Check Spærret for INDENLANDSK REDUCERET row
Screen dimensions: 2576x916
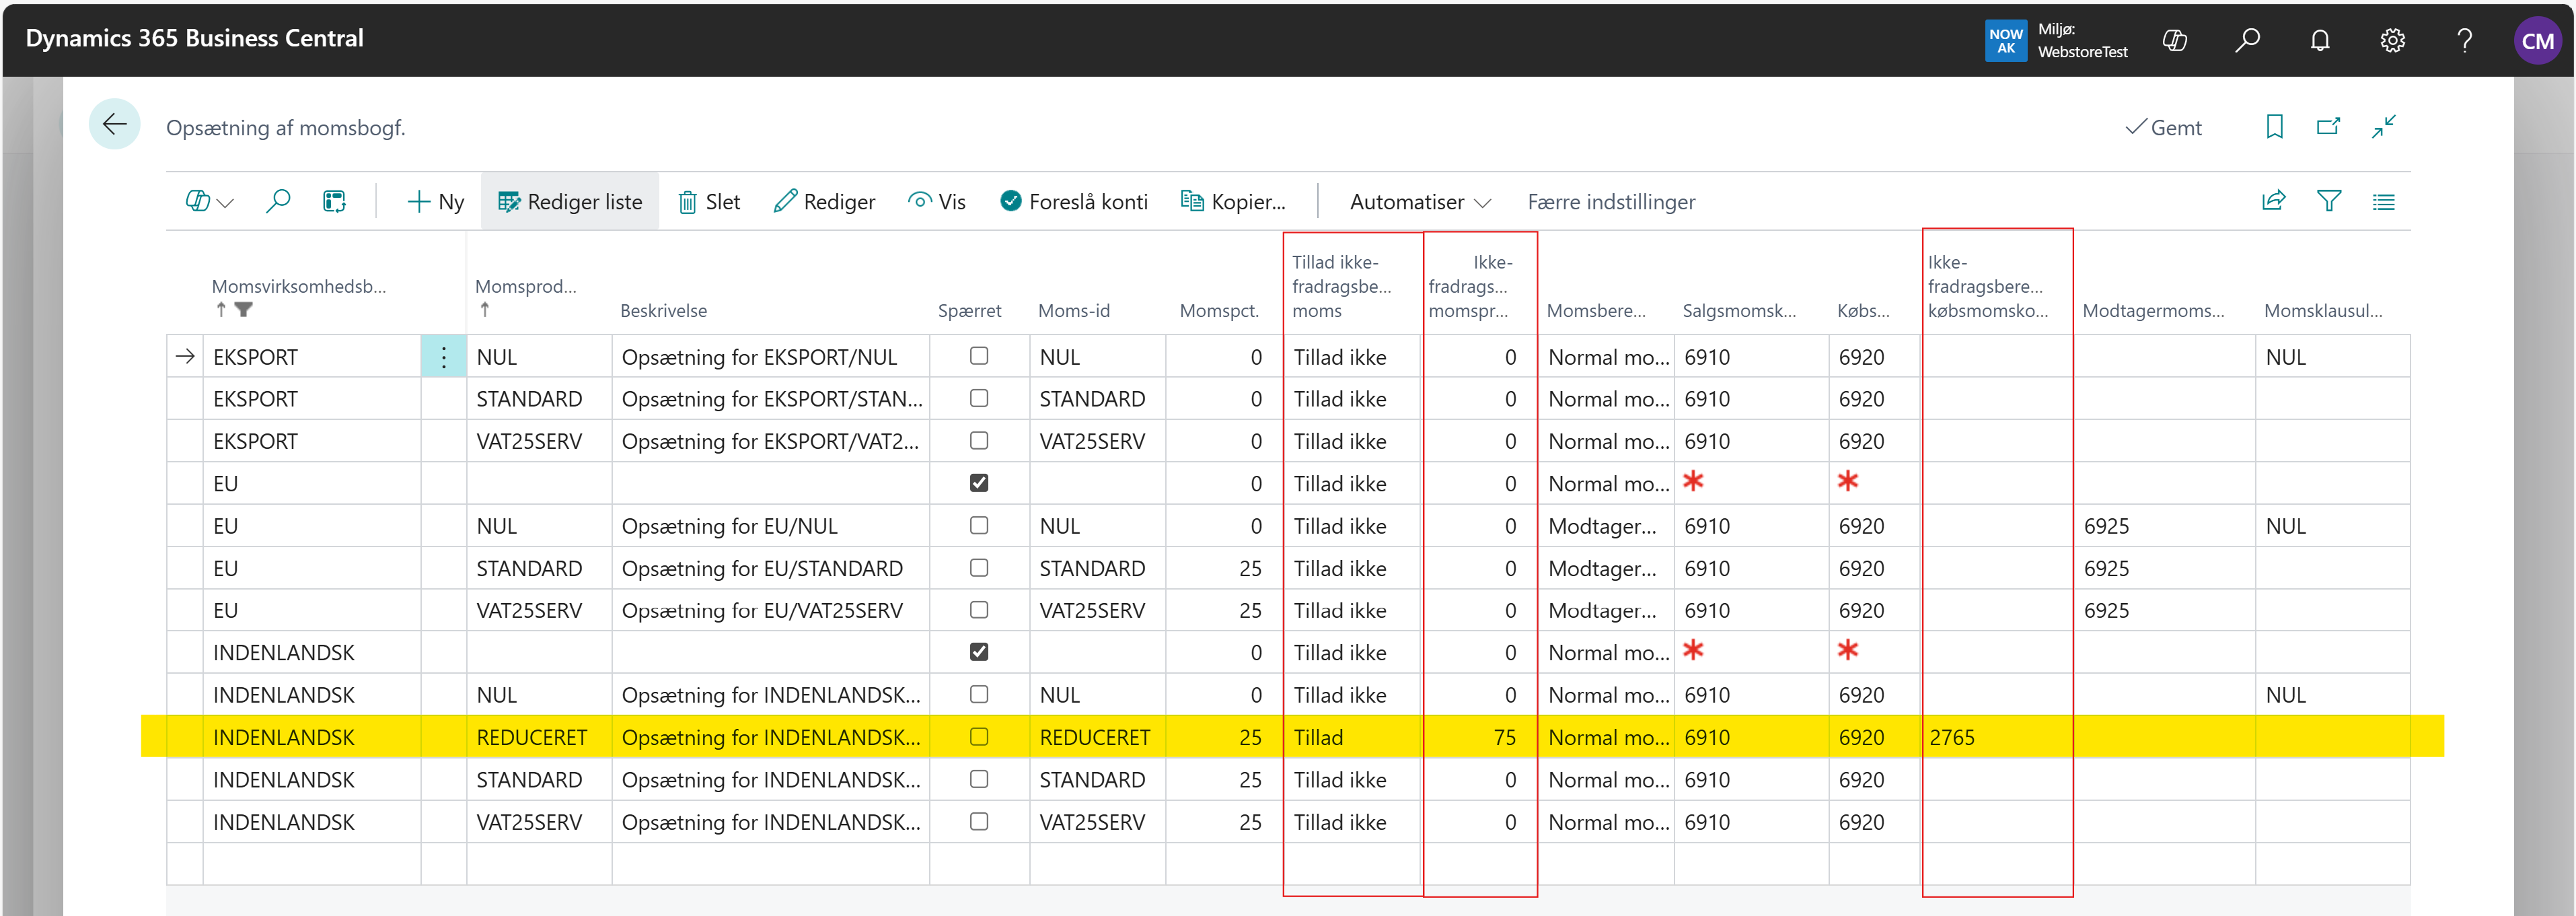tap(979, 737)
